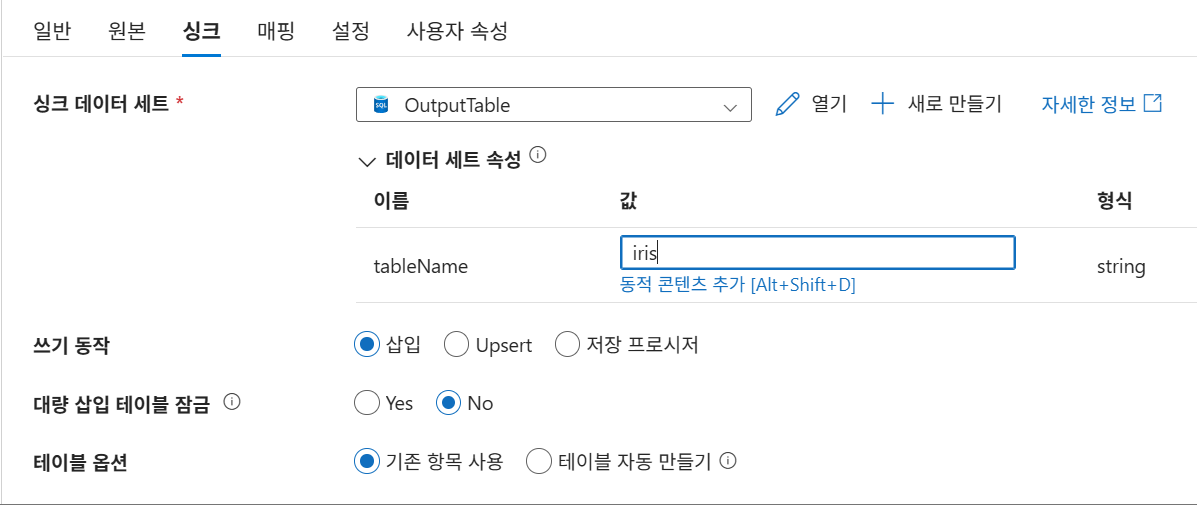Collapse the 데이터 세트 속성 section

[366, 161]
